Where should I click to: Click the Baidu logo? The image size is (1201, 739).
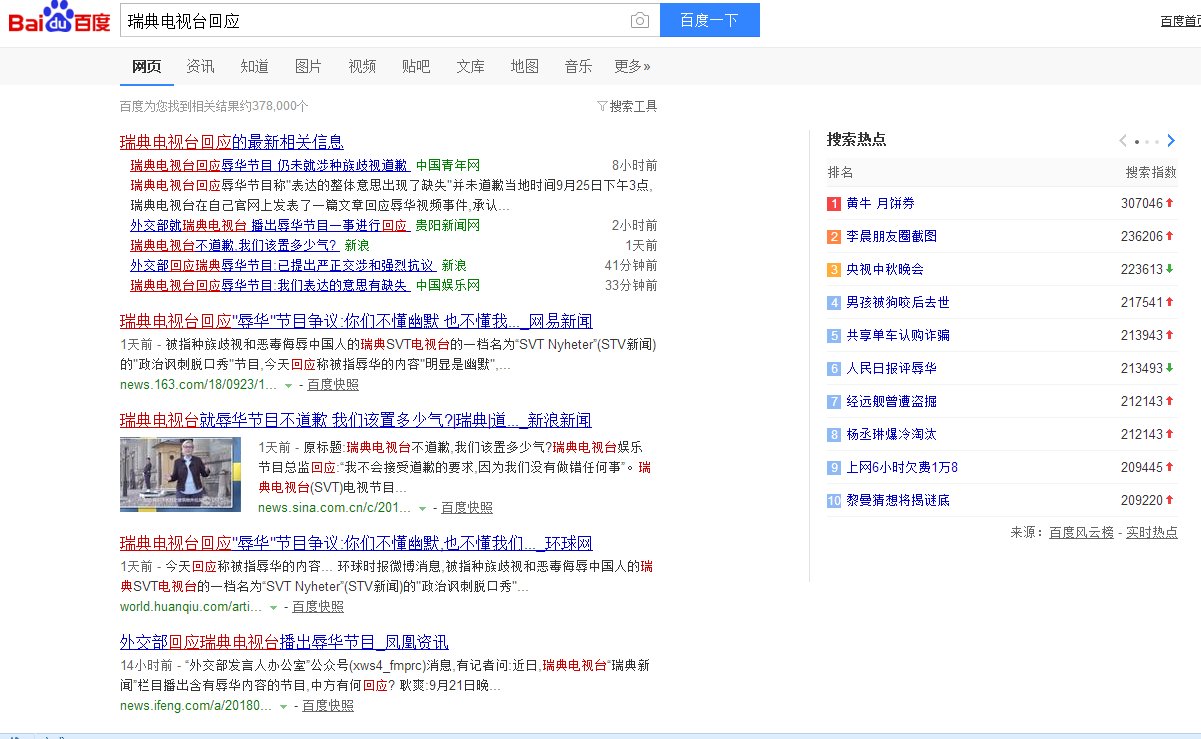point(60,20)
